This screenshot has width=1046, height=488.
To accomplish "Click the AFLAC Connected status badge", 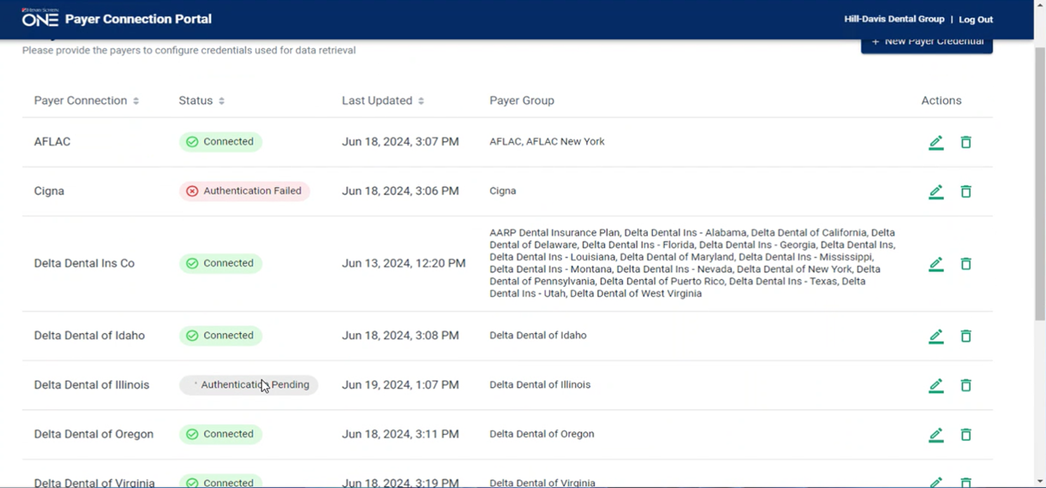I will 220,142.
